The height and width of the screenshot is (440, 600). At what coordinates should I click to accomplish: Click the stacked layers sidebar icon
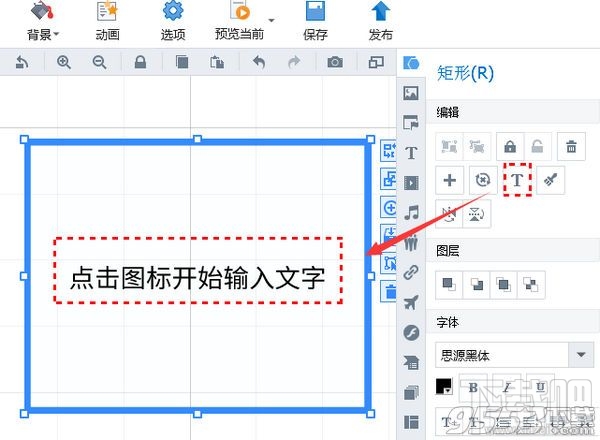[411, 393]
